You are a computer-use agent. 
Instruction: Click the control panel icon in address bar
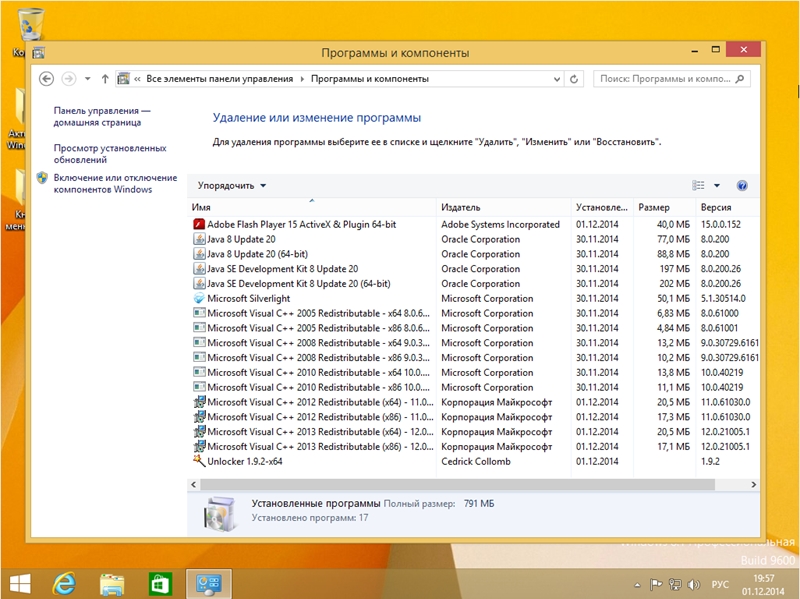coord(123,79)
